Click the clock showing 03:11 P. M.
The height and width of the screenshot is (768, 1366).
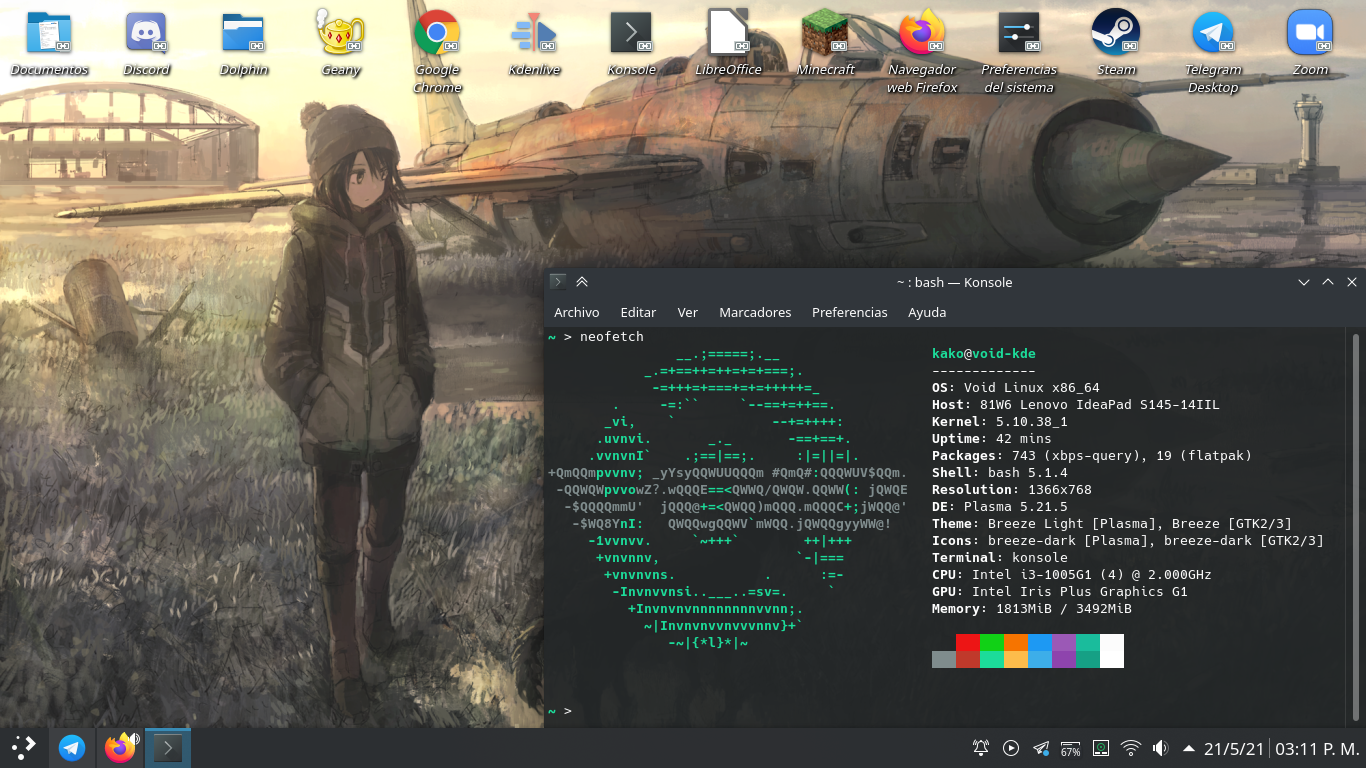(1317, 748)
